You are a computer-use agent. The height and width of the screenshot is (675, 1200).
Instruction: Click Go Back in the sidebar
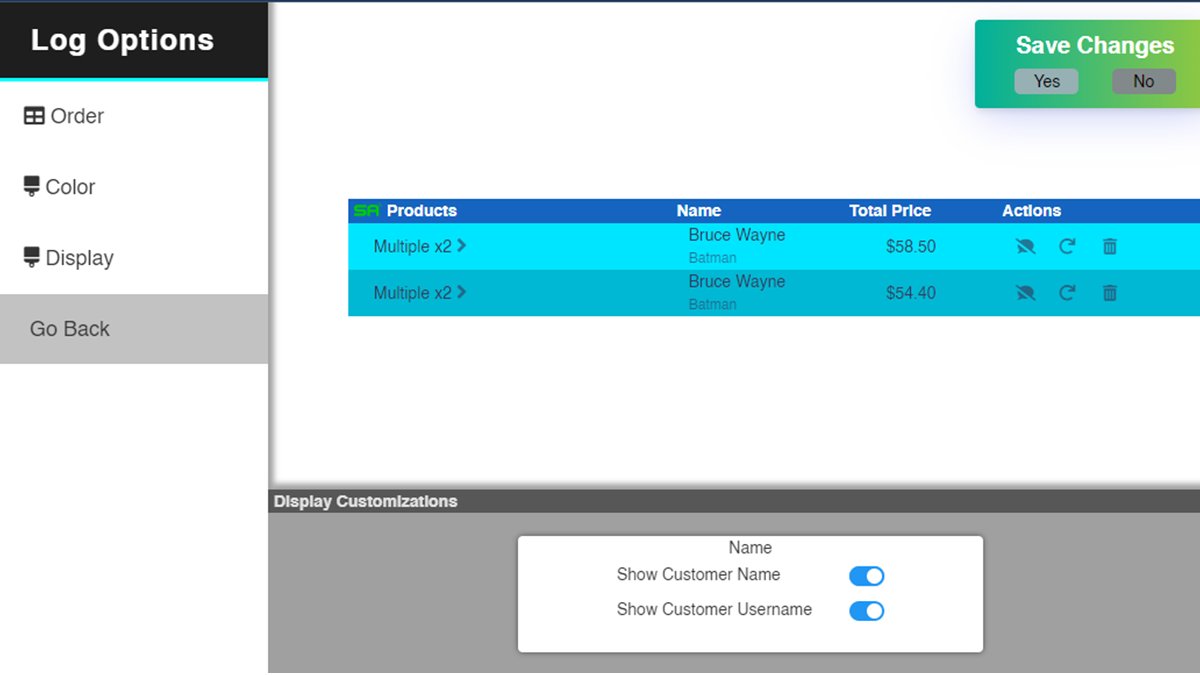click(x=134, y=329)
